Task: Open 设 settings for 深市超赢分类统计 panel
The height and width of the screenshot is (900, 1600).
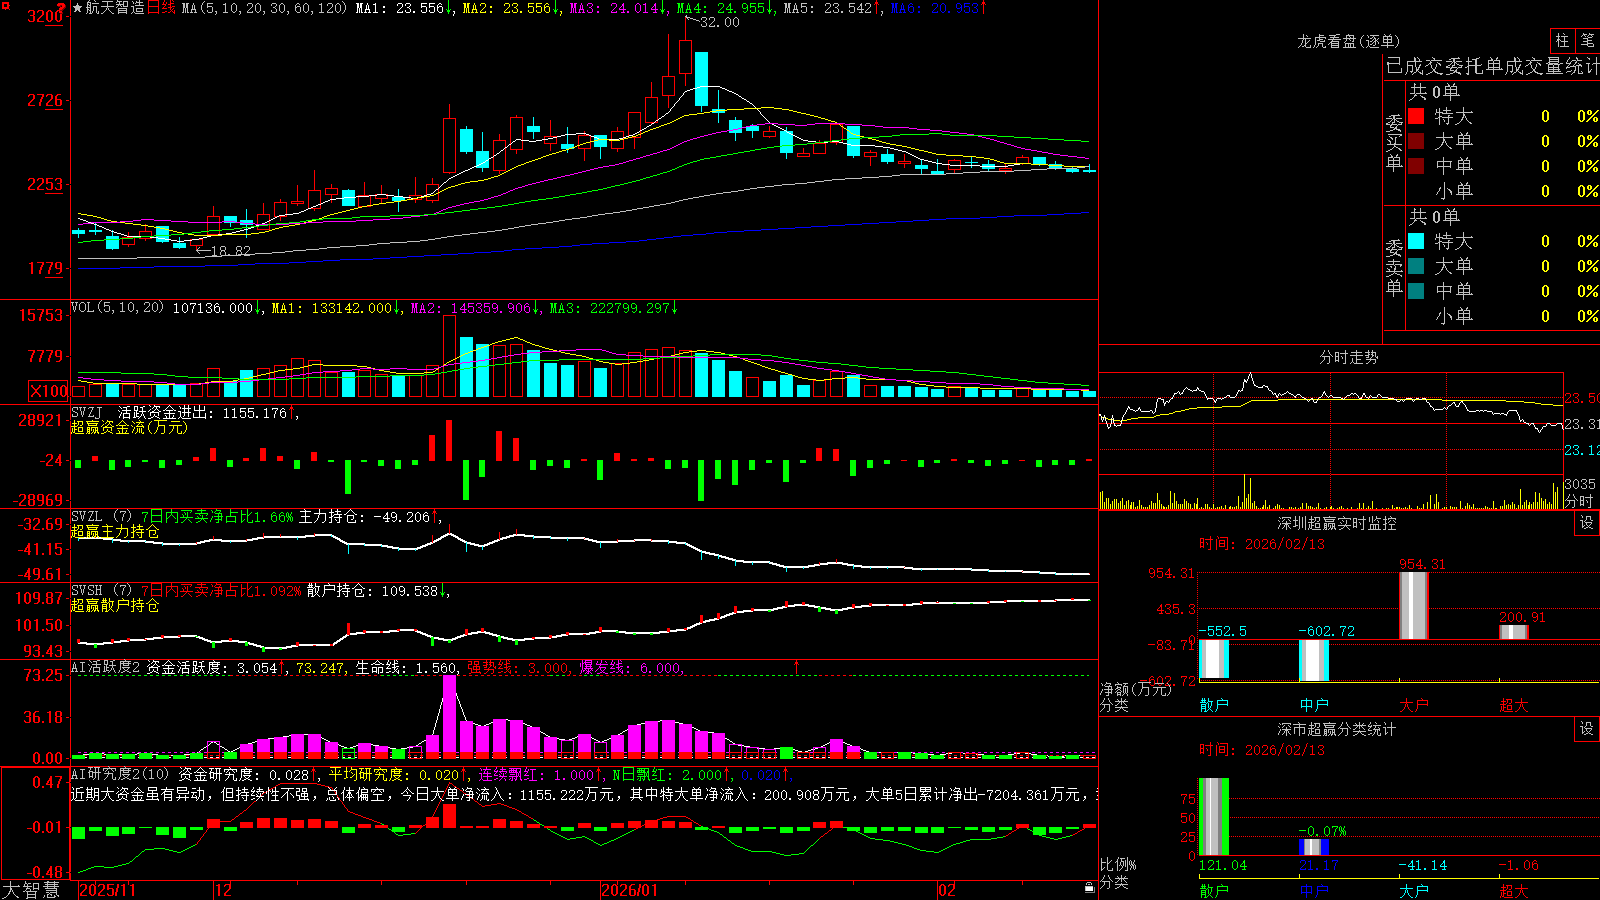Action: [1586, 730]
